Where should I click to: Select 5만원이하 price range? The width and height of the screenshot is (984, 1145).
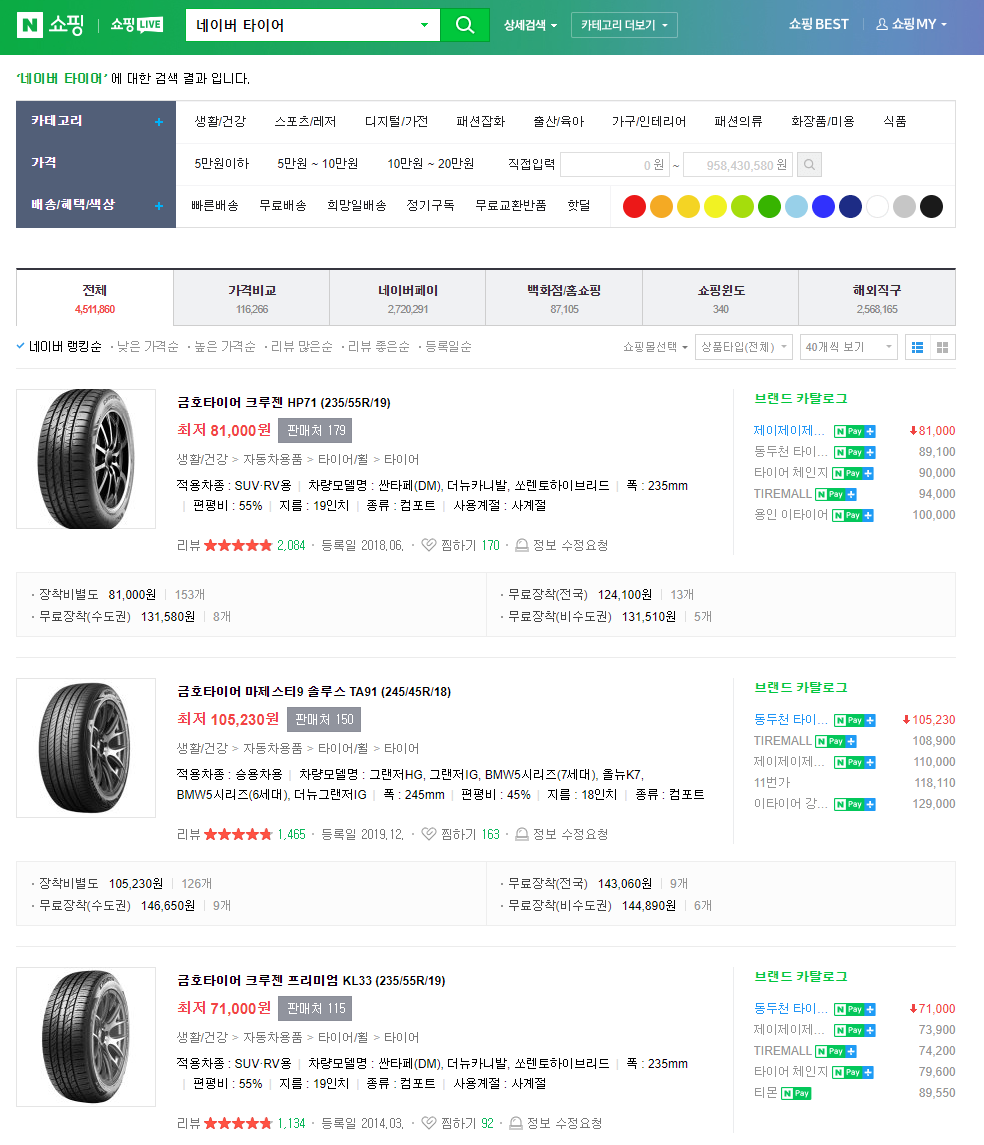tap(222, 164)
